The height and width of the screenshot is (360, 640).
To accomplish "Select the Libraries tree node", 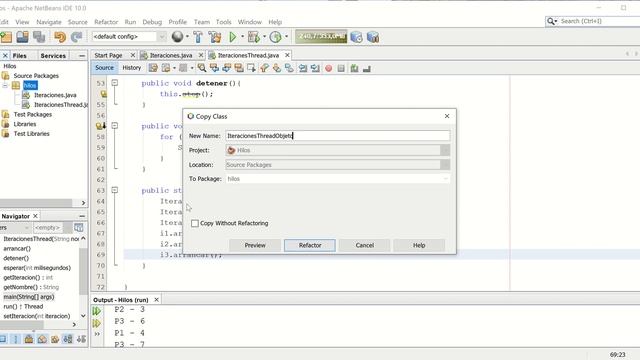I will (25, 124).
